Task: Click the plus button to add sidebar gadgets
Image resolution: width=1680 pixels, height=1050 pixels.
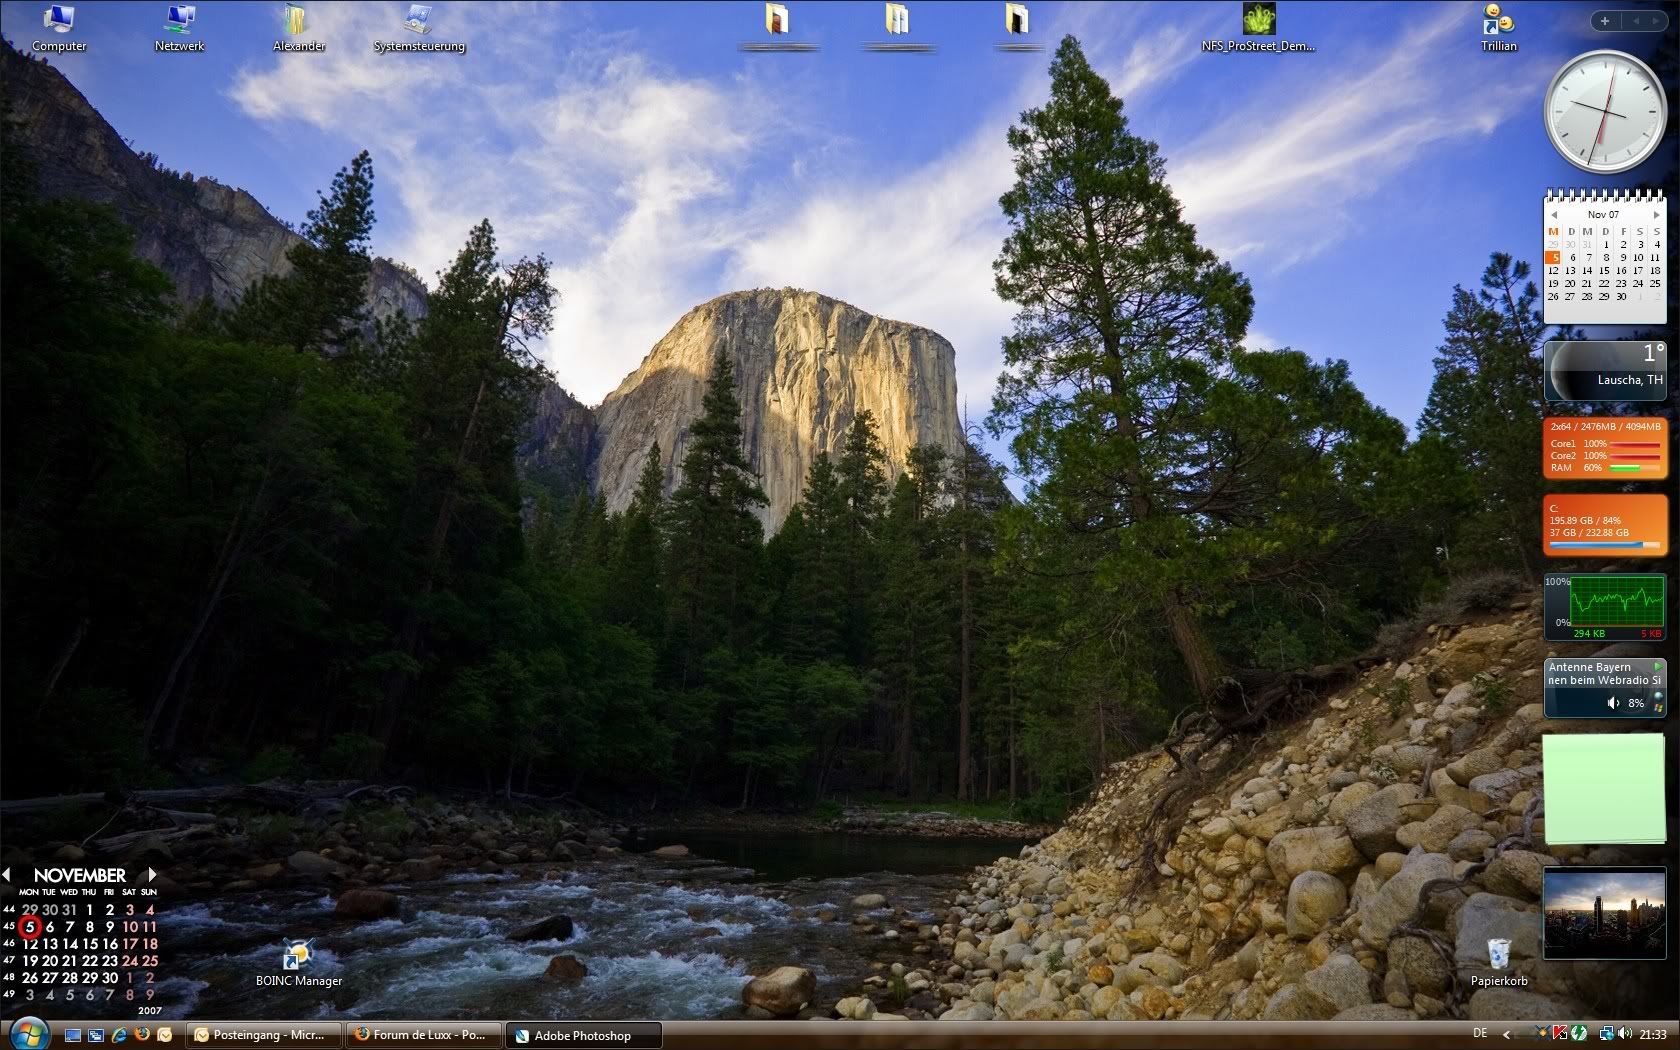Action: pos(1605,21)
